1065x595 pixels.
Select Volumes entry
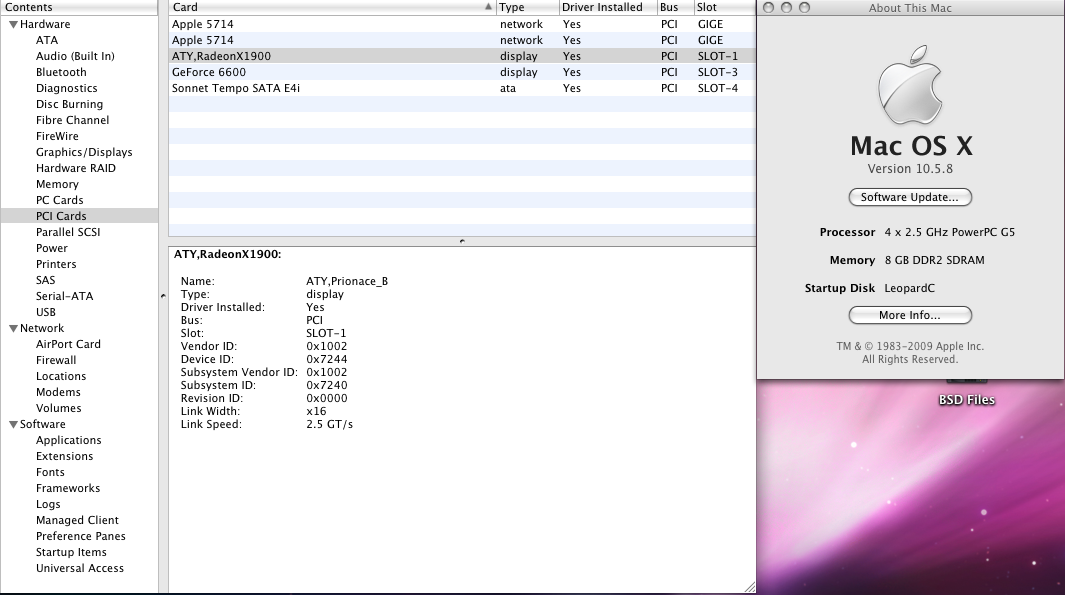point(58,408)
